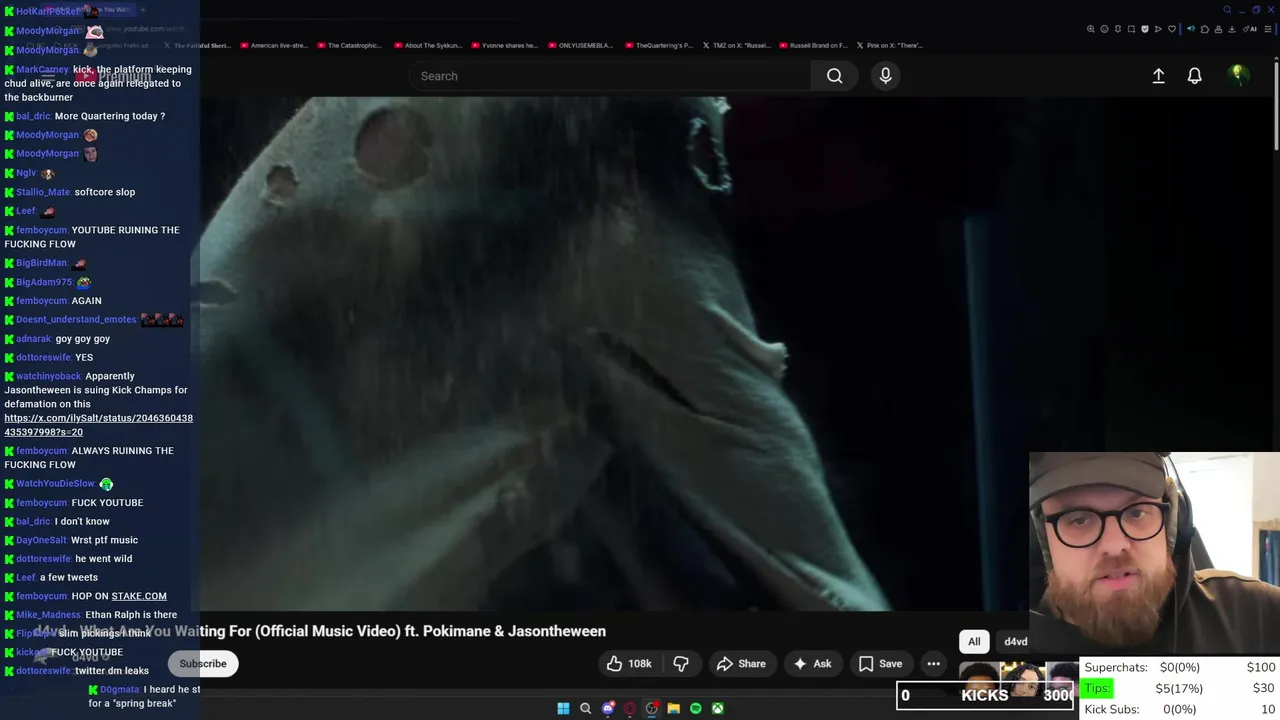Click the browser tab search icon

(x=1227, y=10)
